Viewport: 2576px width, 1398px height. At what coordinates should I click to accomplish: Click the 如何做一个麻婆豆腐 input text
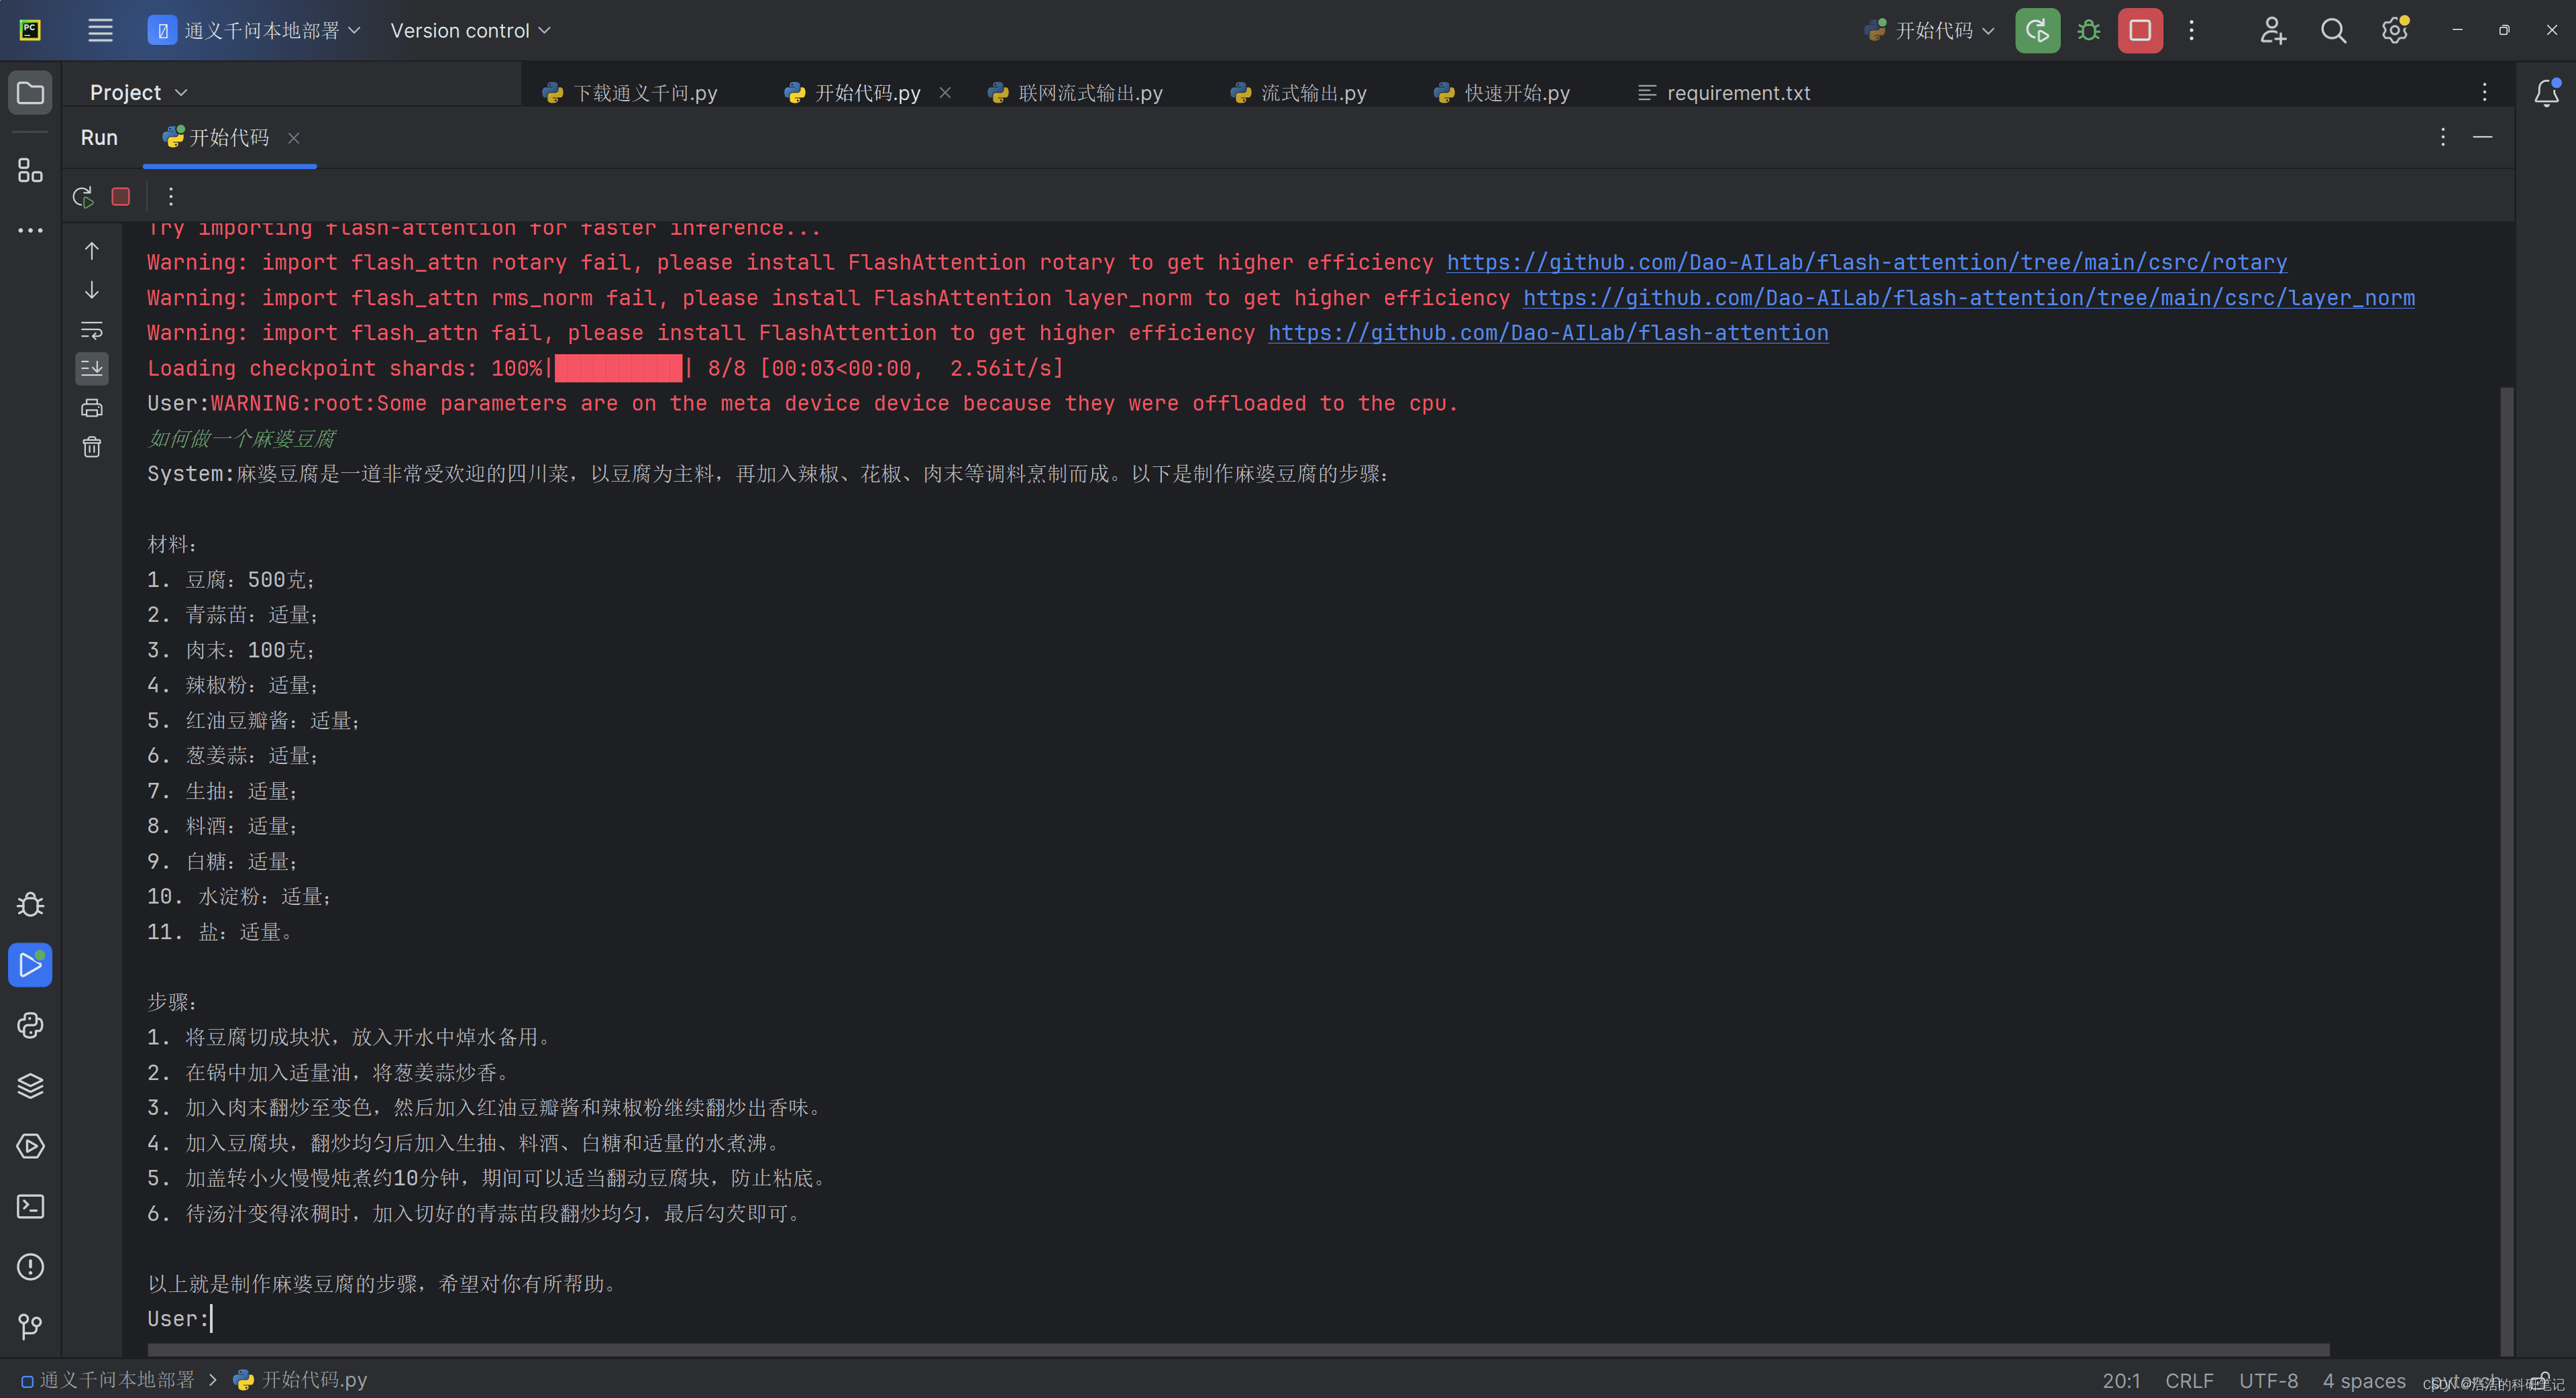[241, 439]
